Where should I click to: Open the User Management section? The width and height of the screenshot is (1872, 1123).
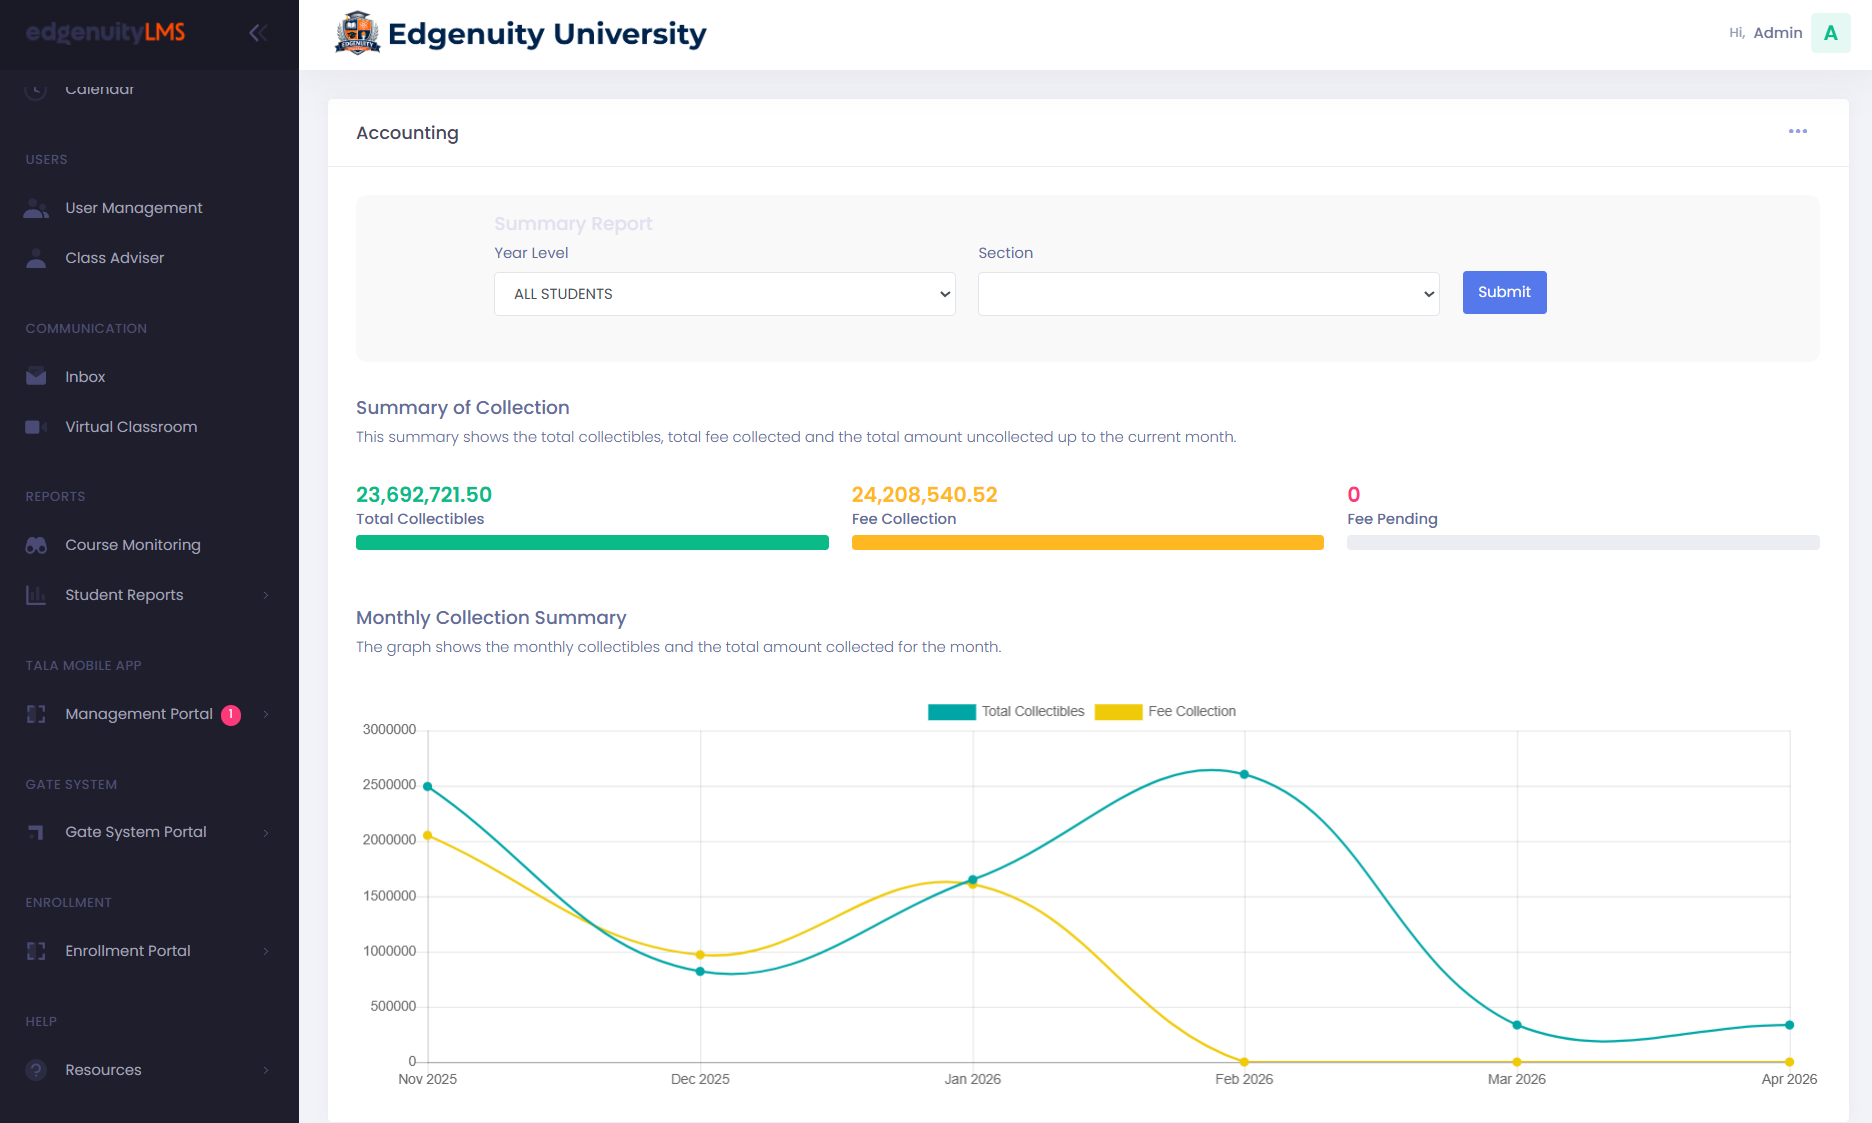point(133,207)
